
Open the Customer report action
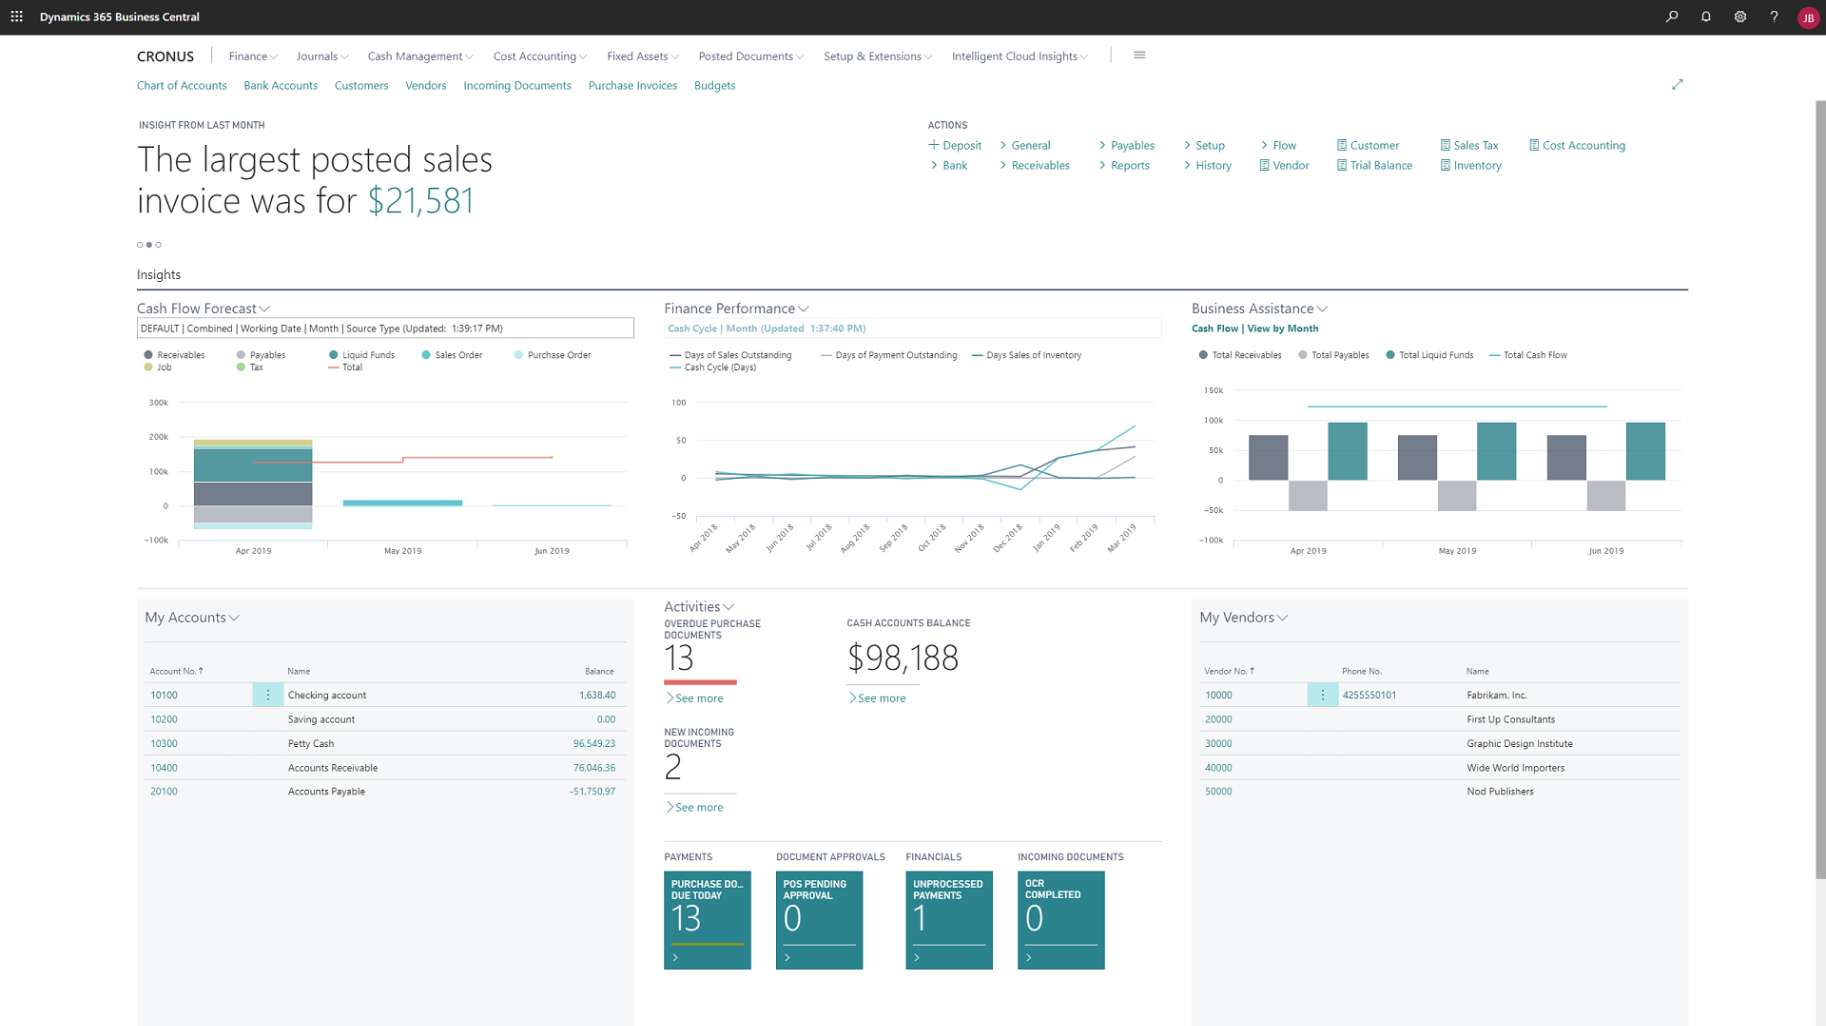pyautogui.click(x=1368, y=145)
